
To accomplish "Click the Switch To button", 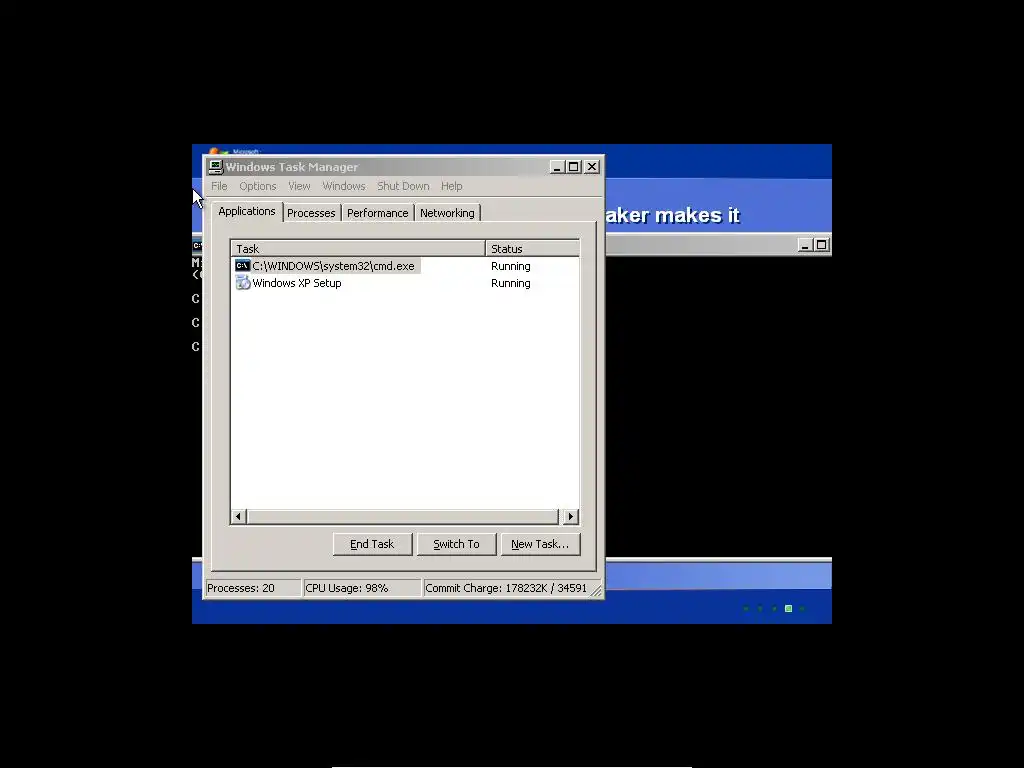I will click(x=456, y=544).
